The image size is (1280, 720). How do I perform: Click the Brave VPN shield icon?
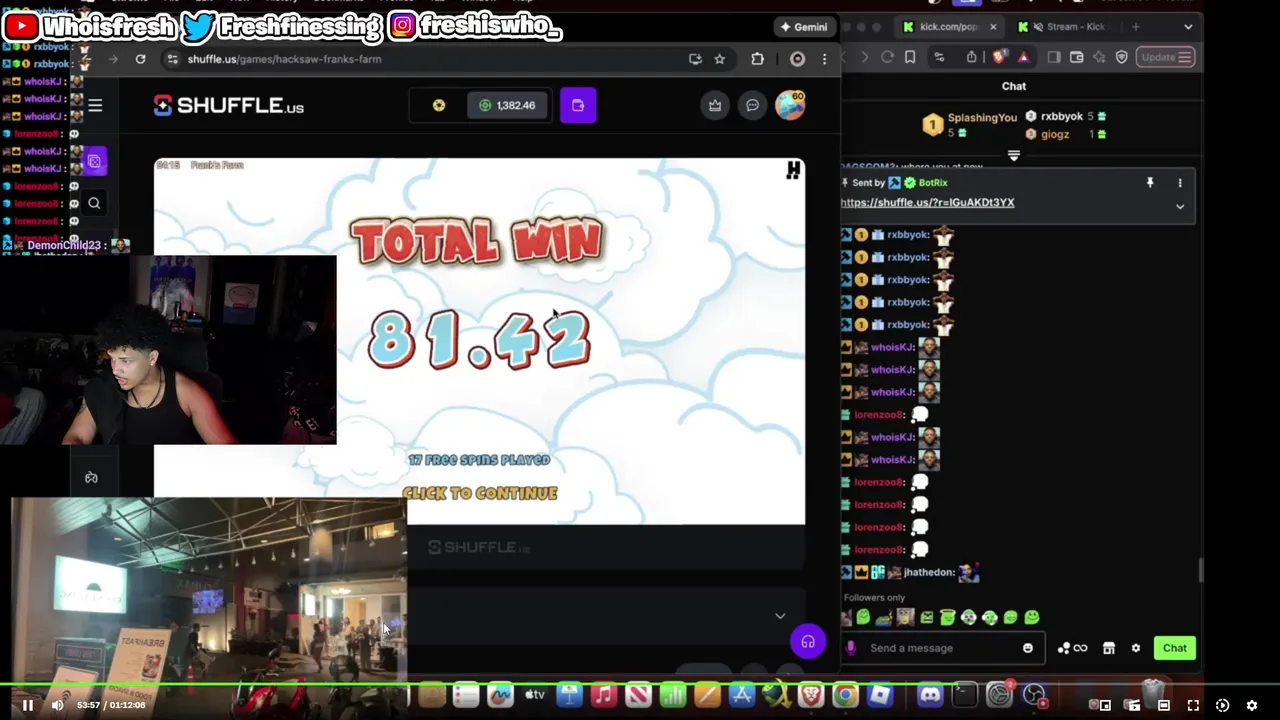click(1121, 57)
